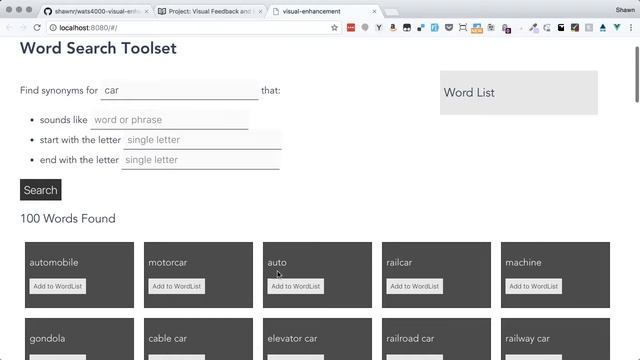Click the 'Word List' panel heading

(x=469, y=93)
